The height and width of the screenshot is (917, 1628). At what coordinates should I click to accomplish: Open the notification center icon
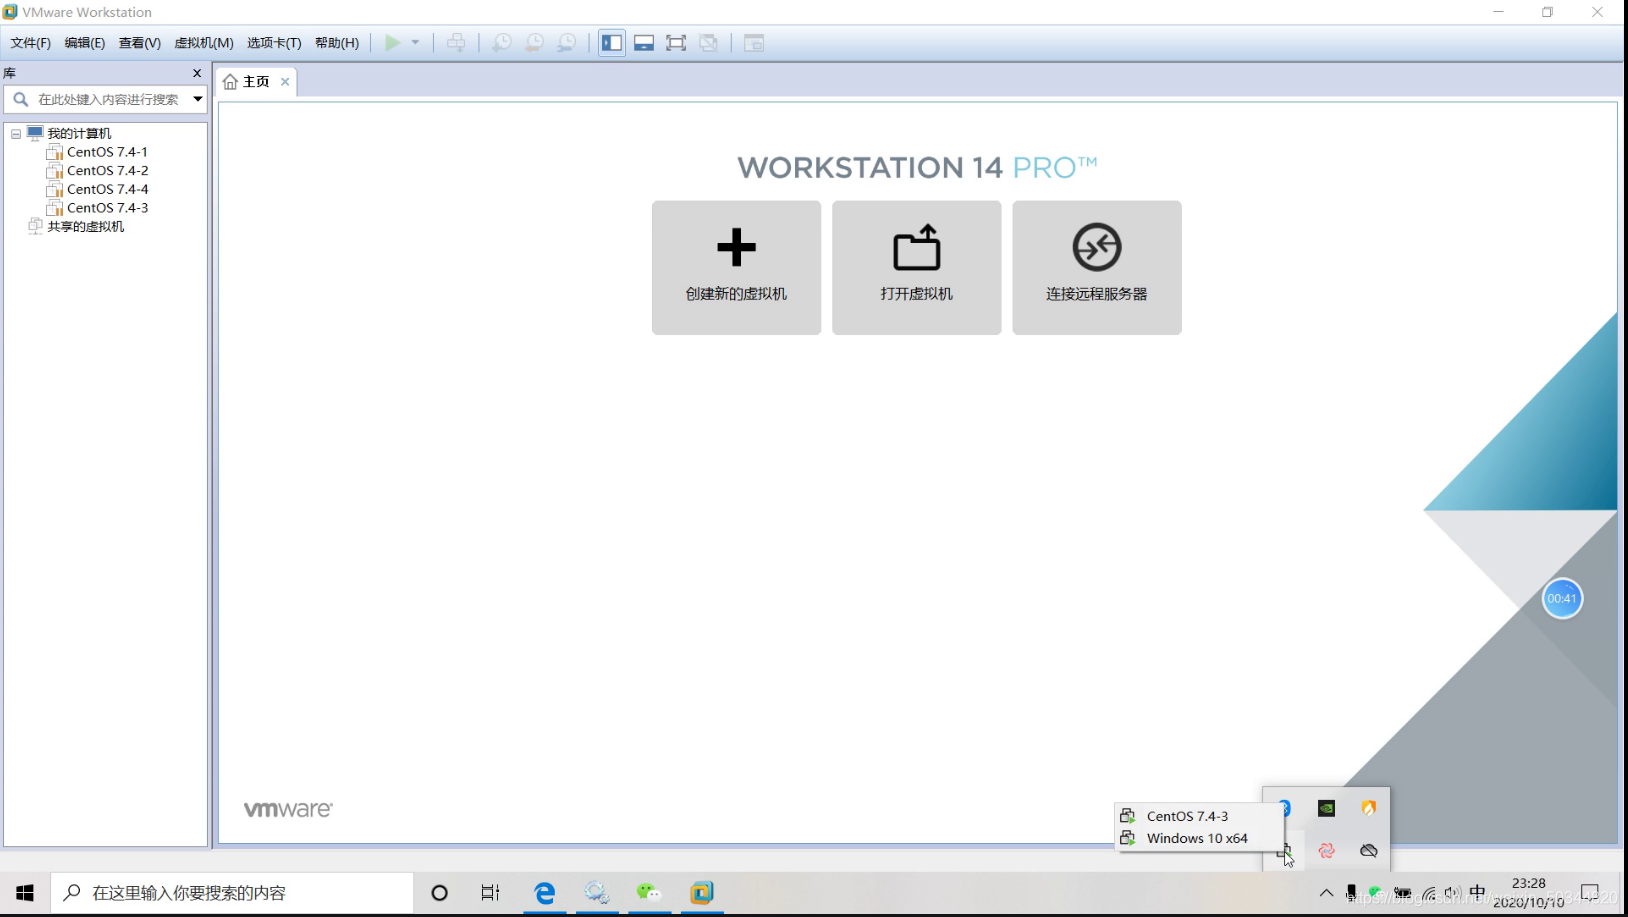pyautogui.click(x=1590, y=893)
